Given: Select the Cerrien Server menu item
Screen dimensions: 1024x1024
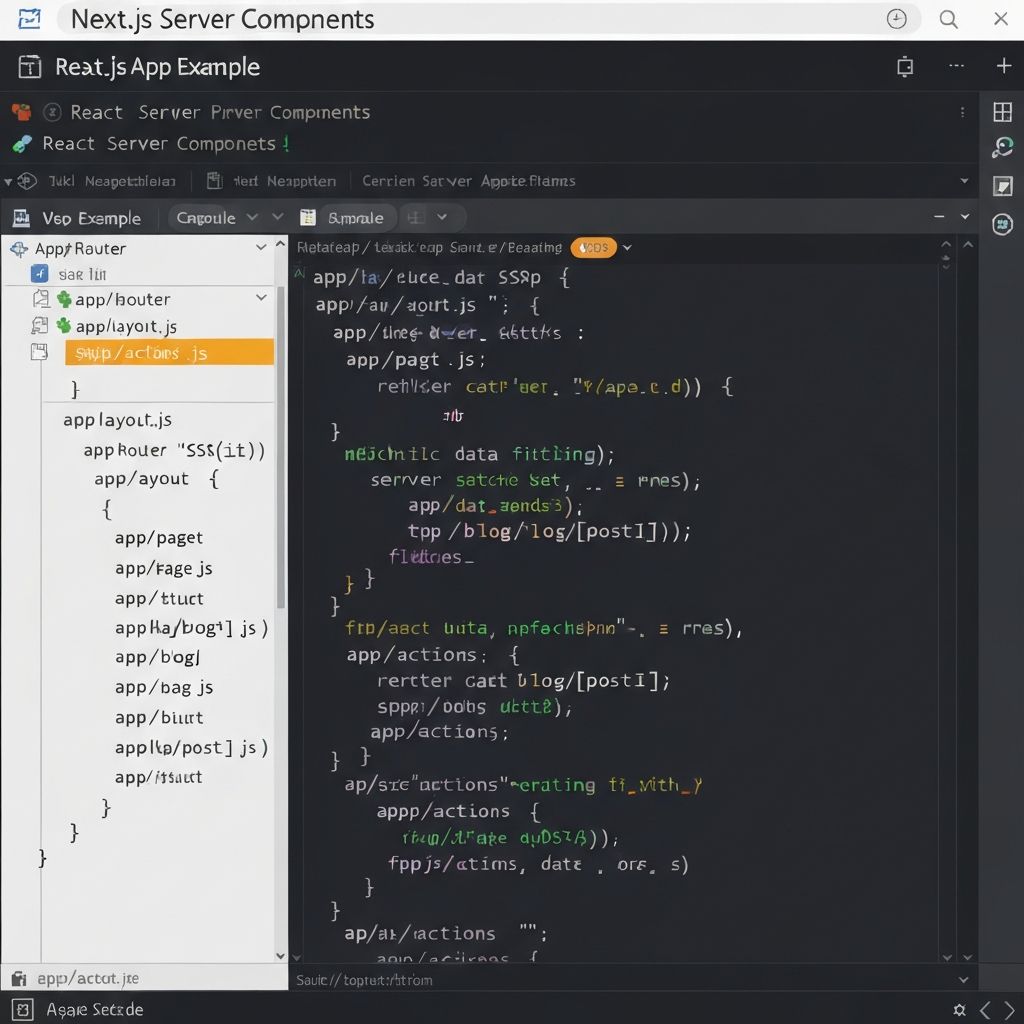Looking at the screenshot, I should click(468, 181).
